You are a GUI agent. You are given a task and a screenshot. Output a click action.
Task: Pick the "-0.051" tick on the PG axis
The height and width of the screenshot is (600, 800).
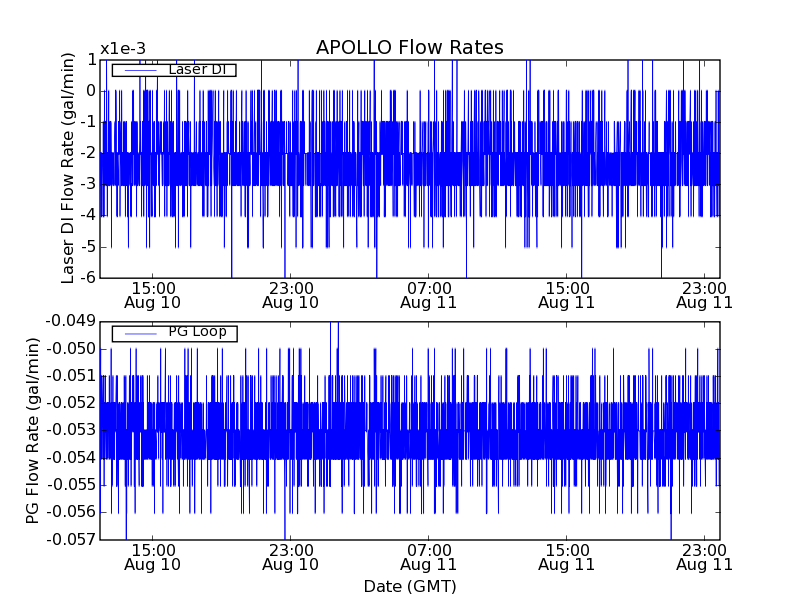[x=71, y=376]
